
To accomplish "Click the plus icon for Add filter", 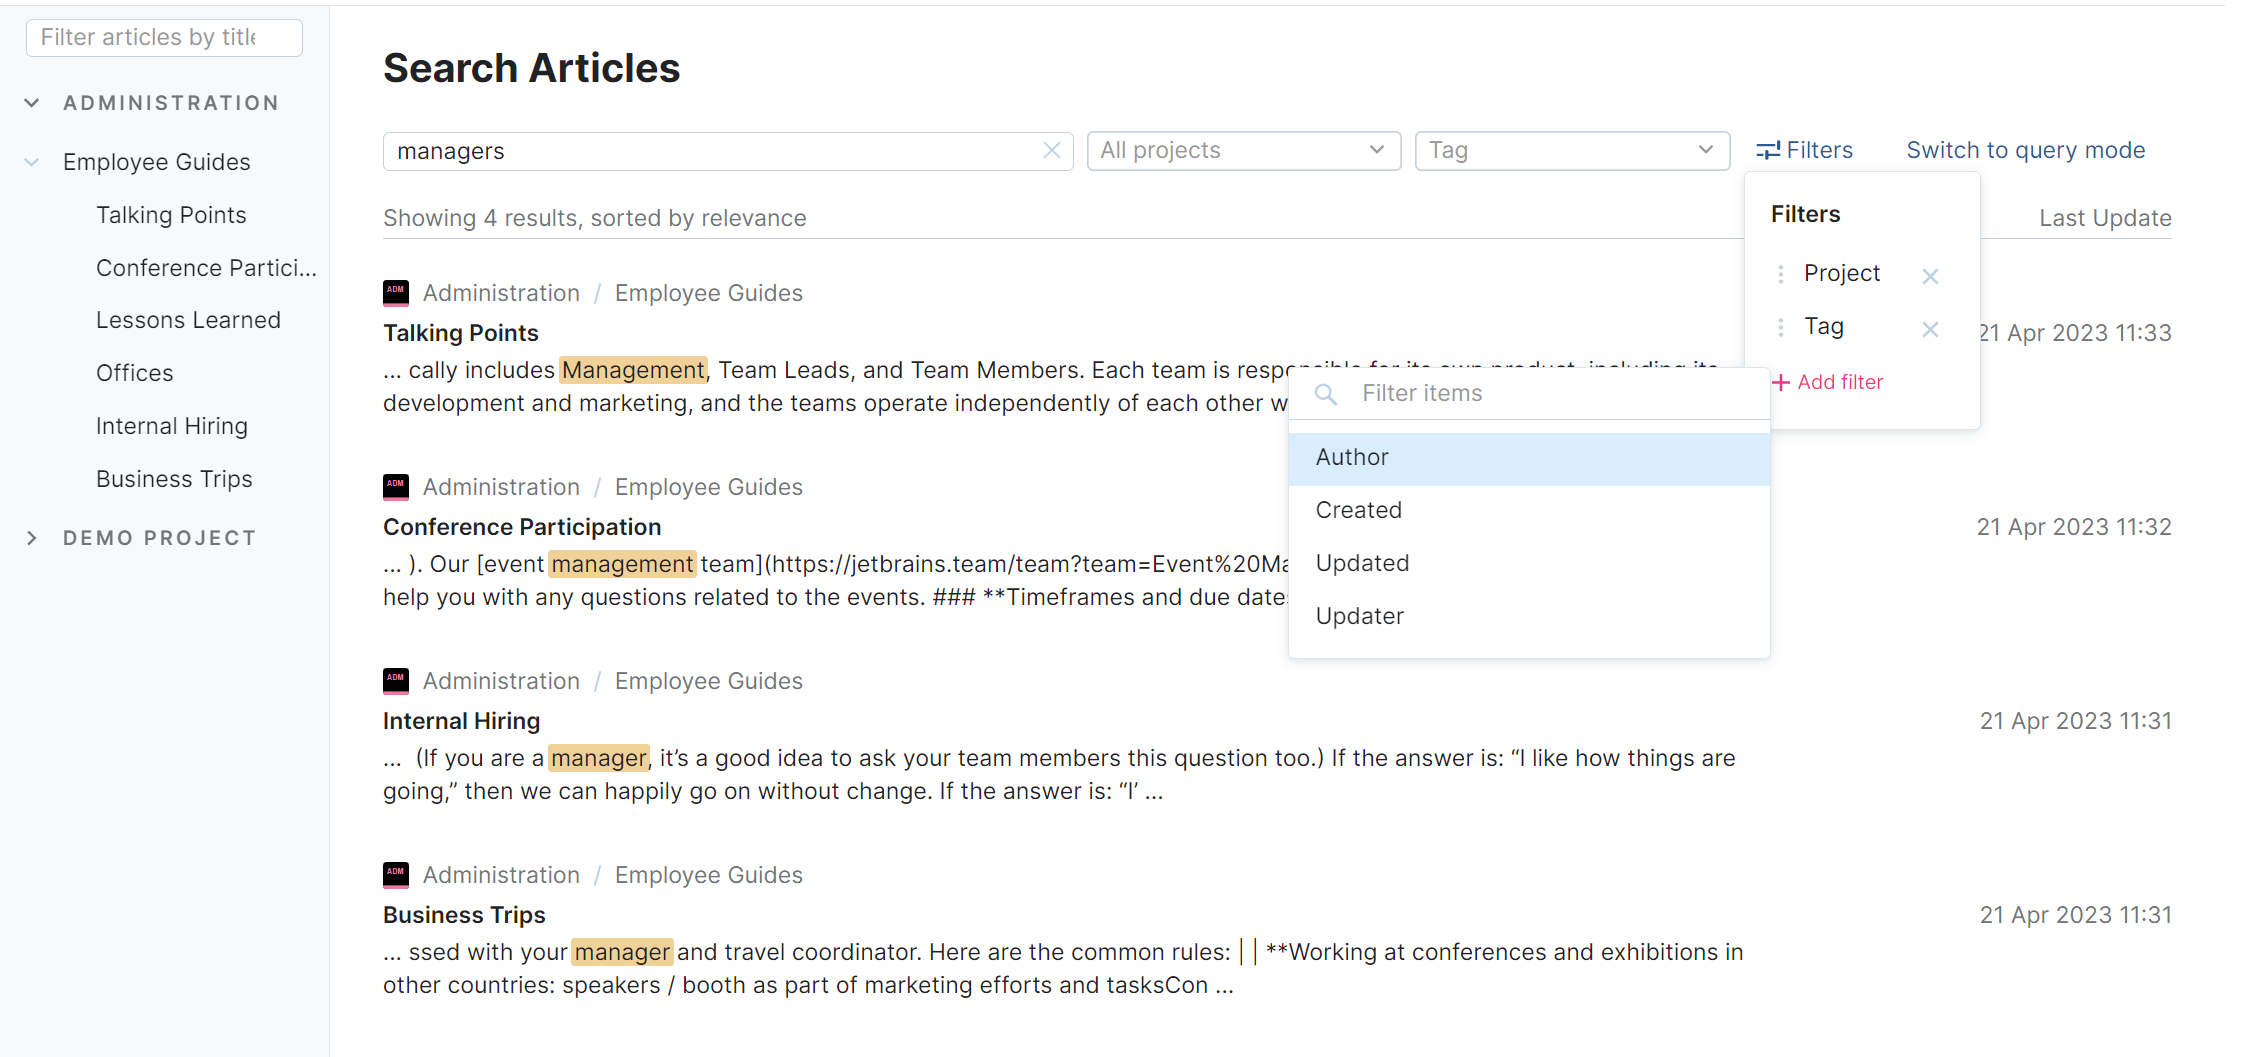I will tap(1781, 382).
